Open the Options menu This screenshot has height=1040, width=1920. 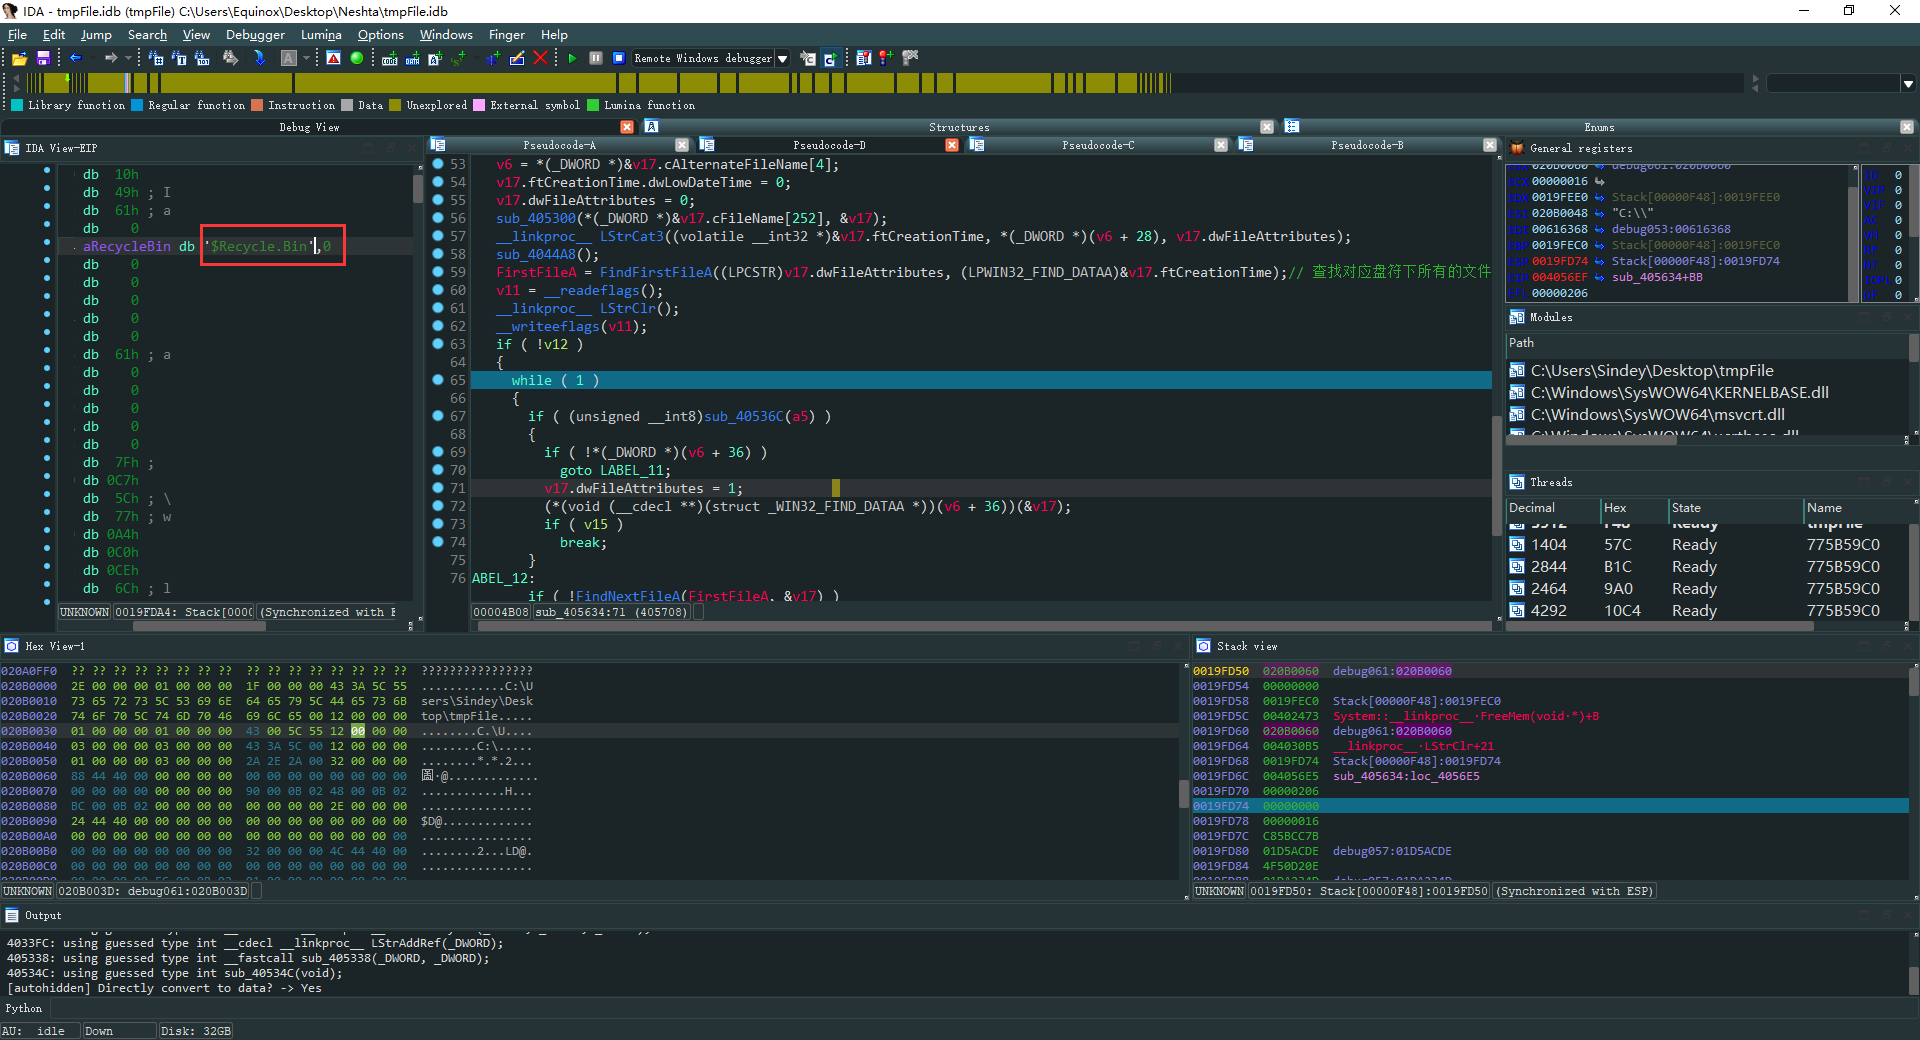point(380,35)
